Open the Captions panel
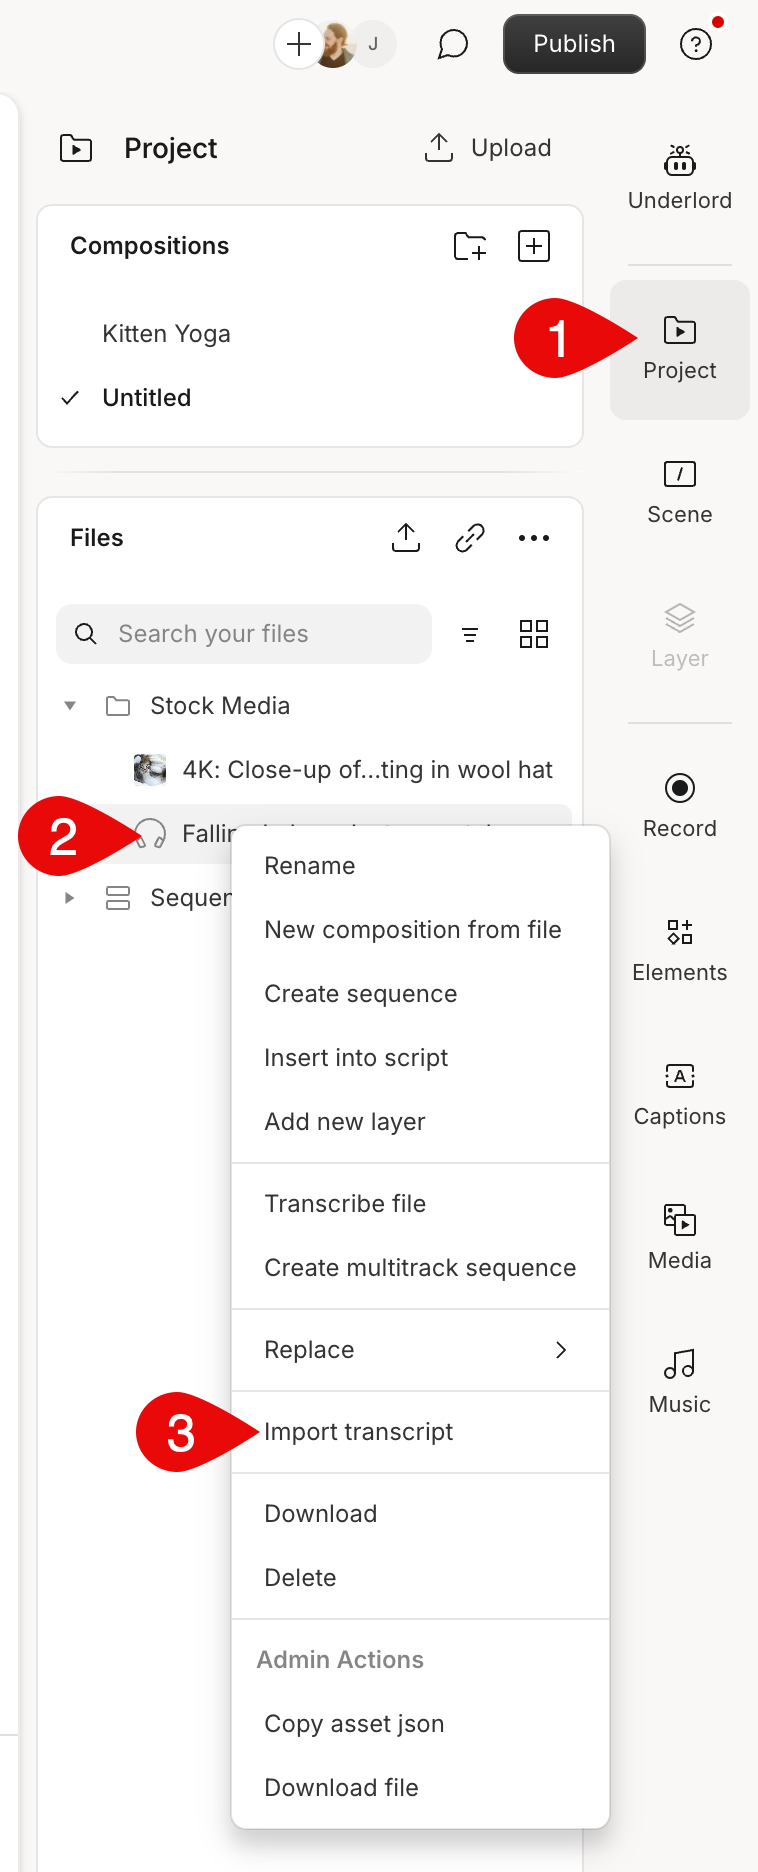This screenshot has height=1872, width=758. point(679,1094)
